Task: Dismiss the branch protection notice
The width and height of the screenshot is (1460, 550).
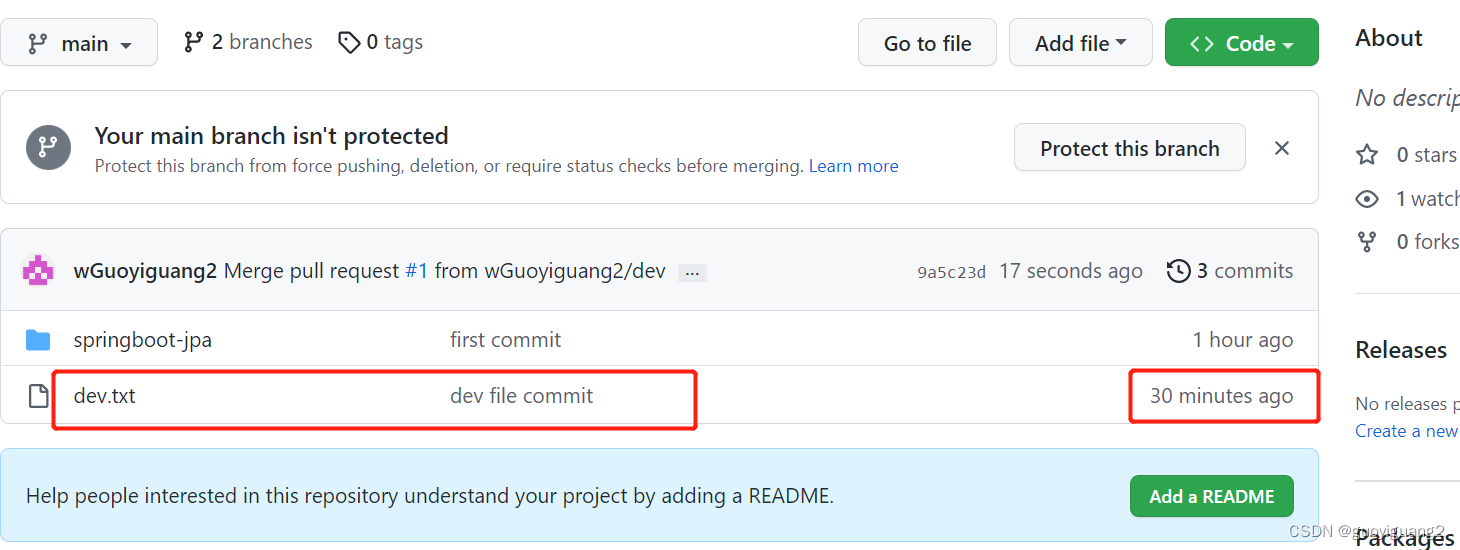Action: coord(1282,148)
